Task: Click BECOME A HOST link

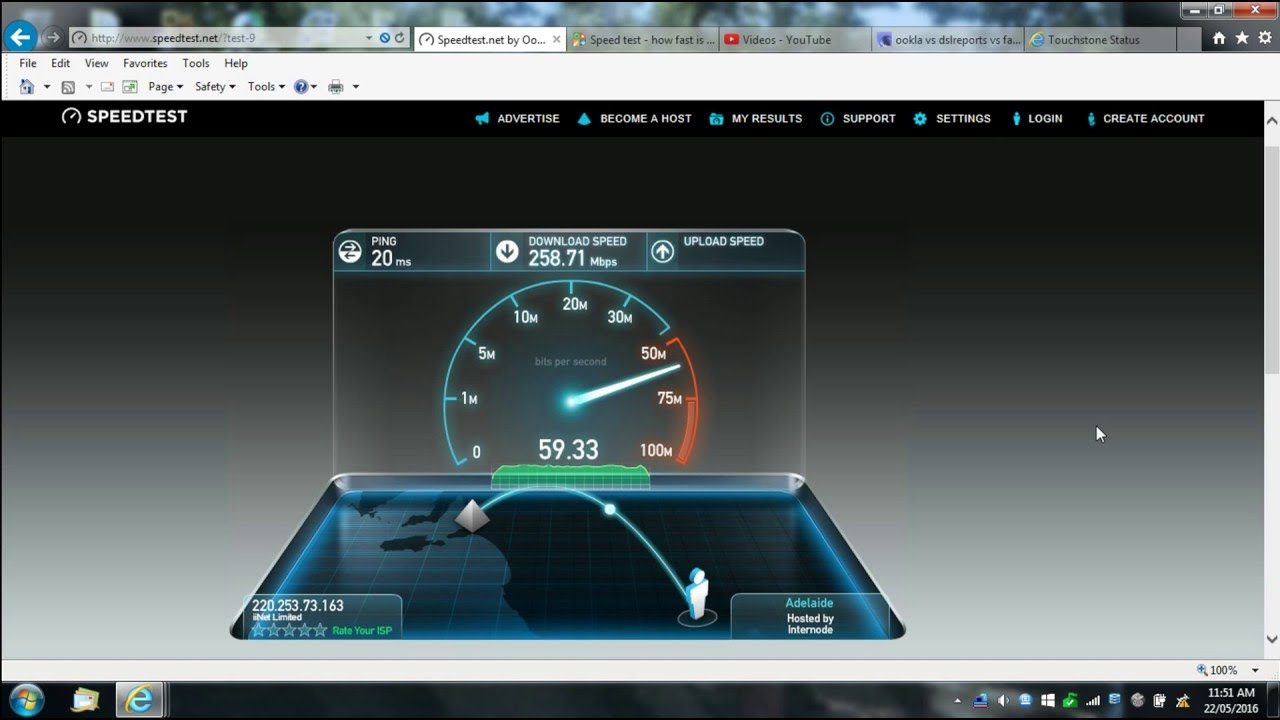Action: click(x=635, y=118)
